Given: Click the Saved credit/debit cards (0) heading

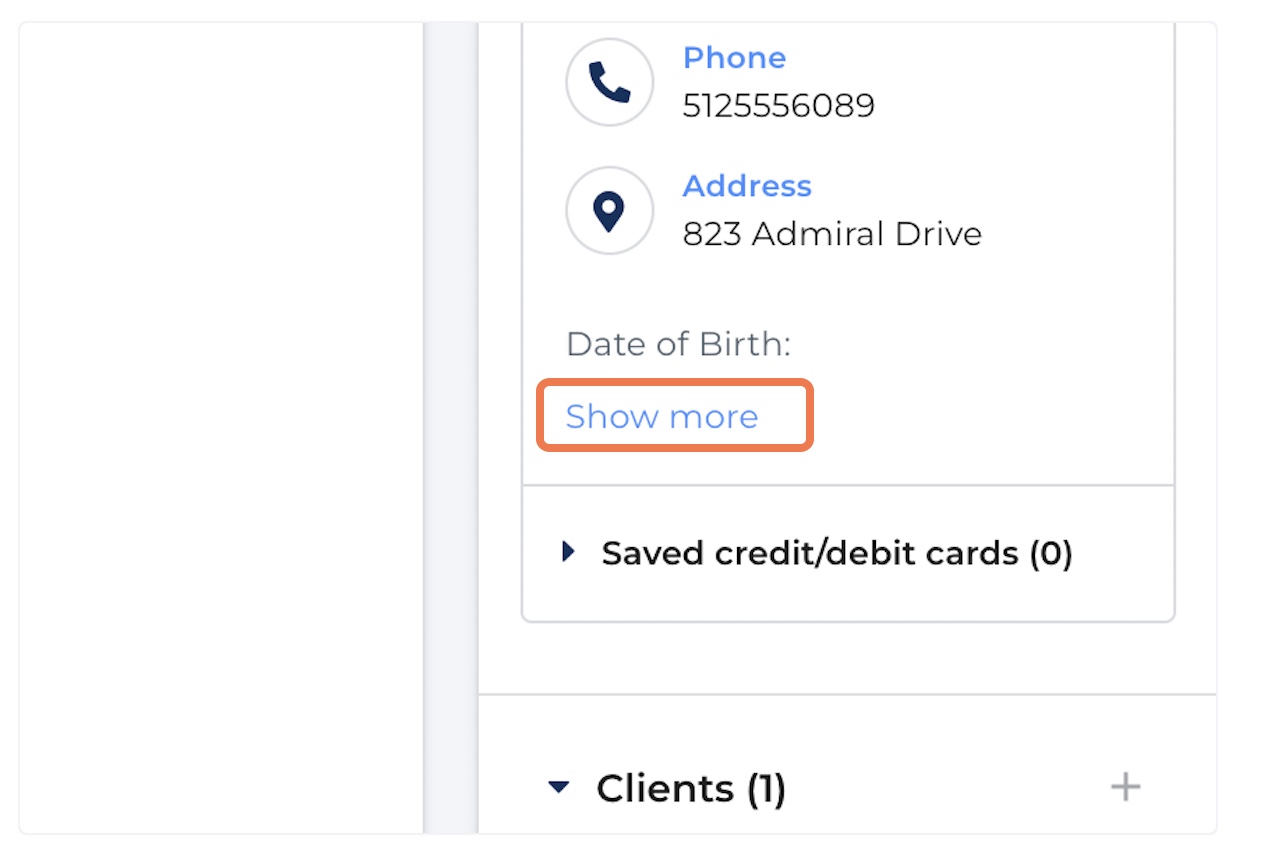Looking at the screenshot, I should (x=837, y=553).
